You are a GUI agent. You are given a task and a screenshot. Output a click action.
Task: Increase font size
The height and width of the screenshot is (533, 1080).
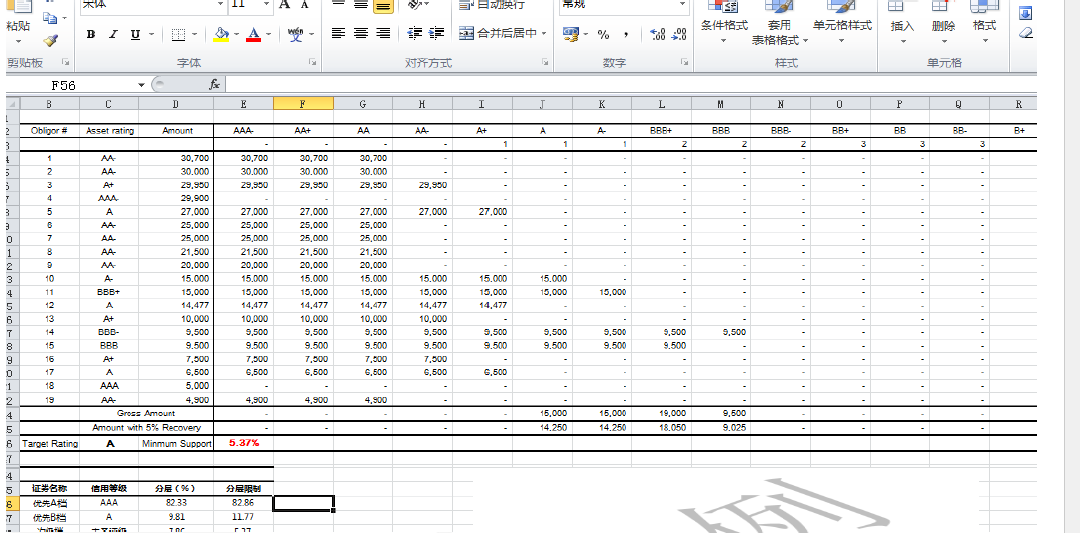pyautogui.click(x=284, y=6)
